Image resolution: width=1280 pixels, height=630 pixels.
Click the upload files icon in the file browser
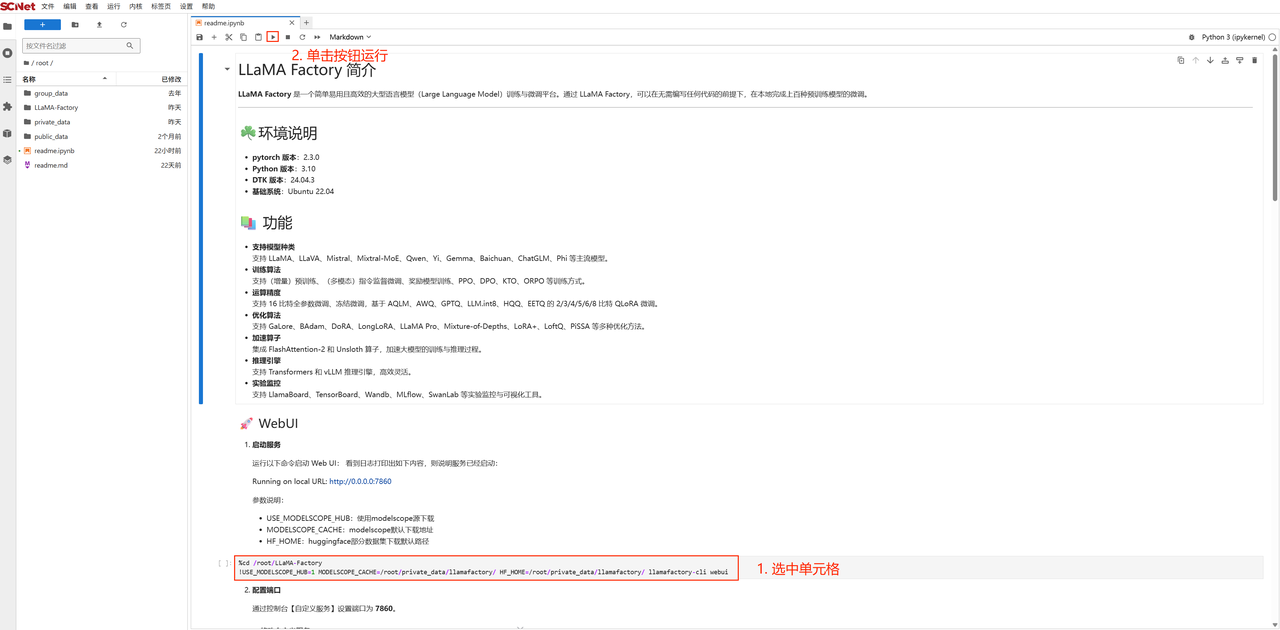pyautogui.click(x=99, y=25)
